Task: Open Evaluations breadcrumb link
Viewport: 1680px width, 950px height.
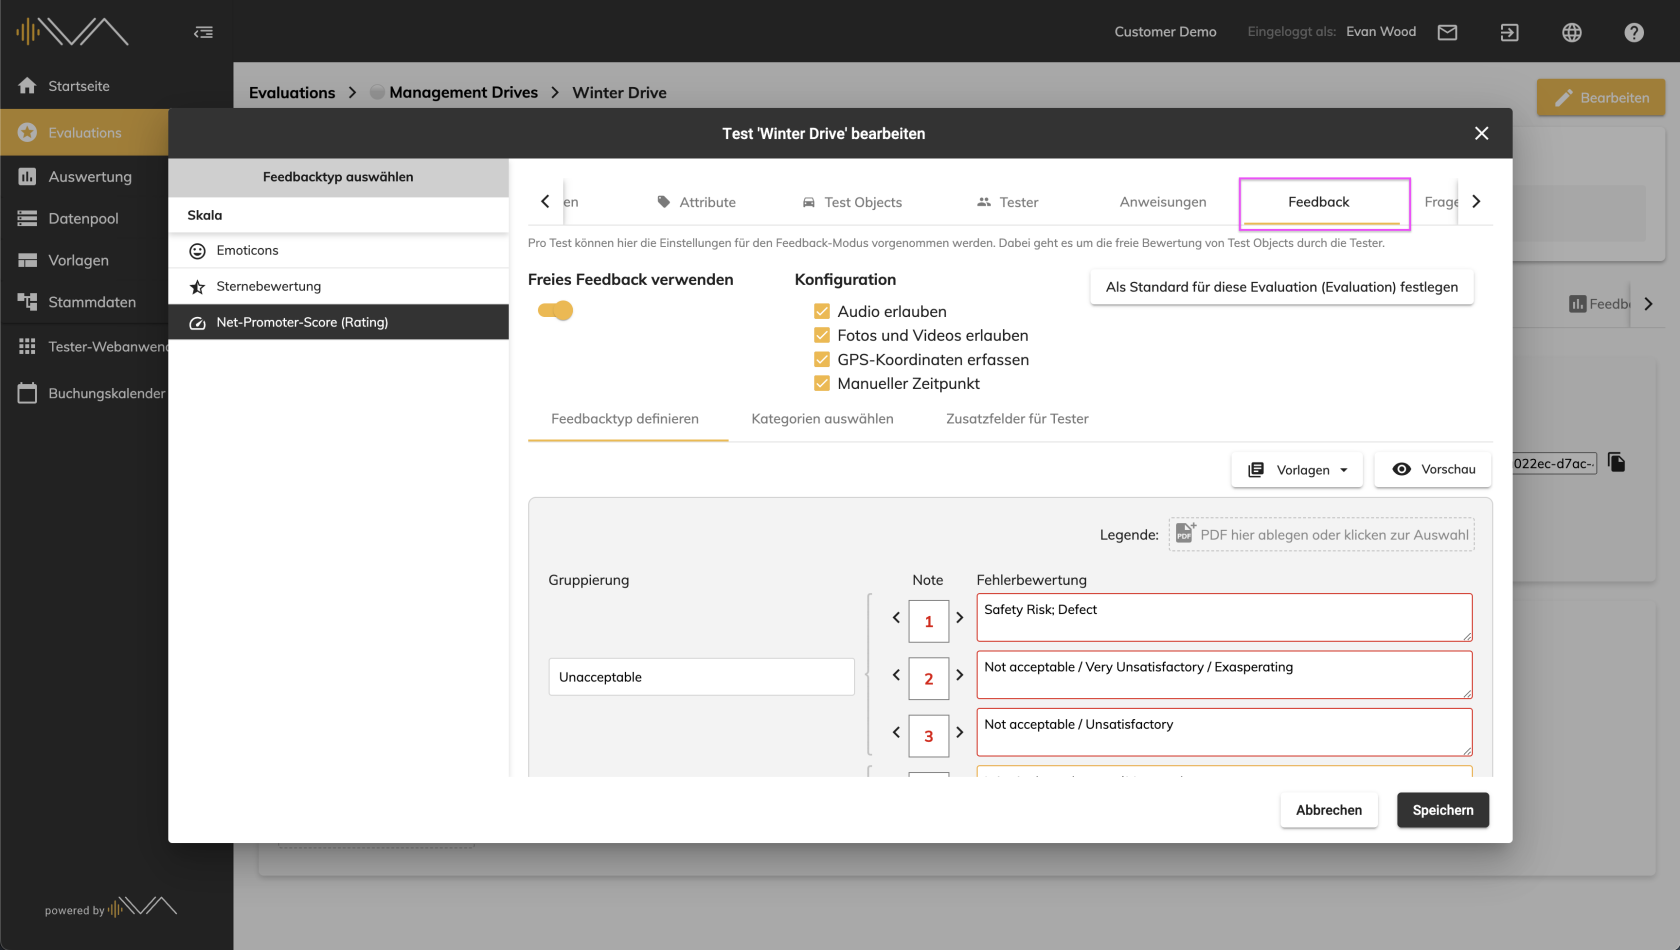Action: tap(292, 93)
